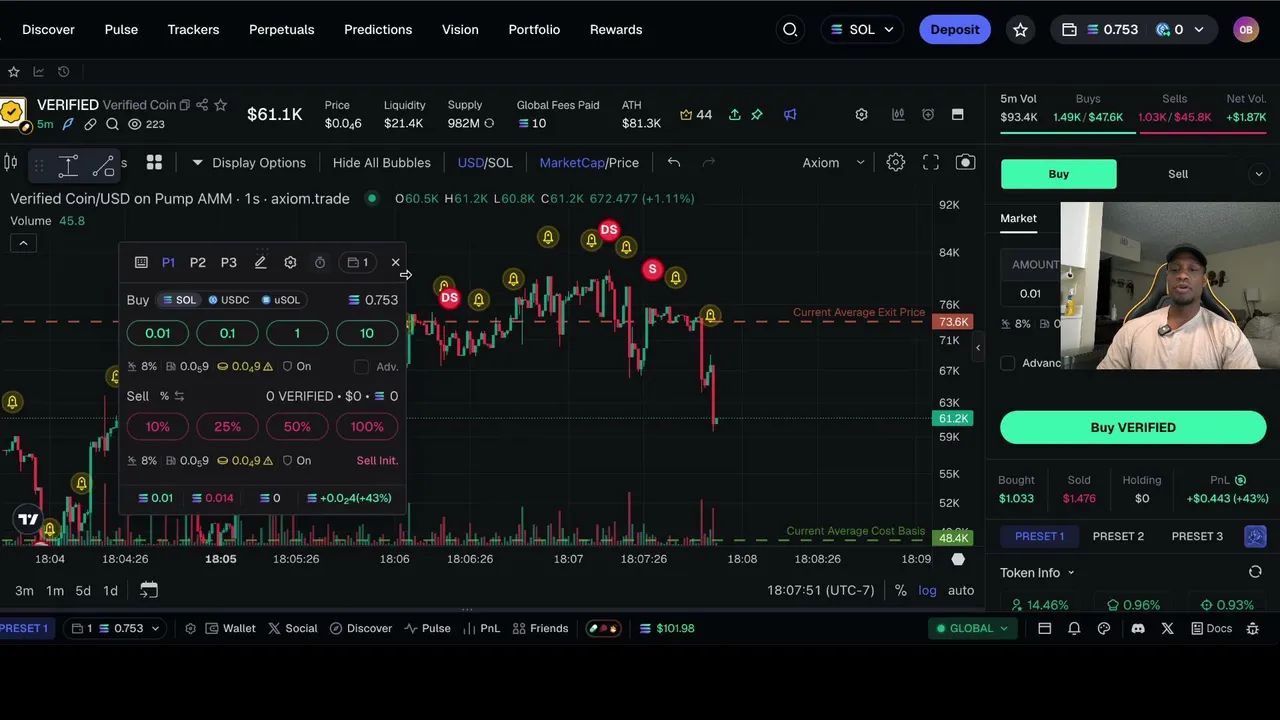1280x720 pixels.
Task: Switch chart between MarketCap and Price
Action: tap(589, 162)
